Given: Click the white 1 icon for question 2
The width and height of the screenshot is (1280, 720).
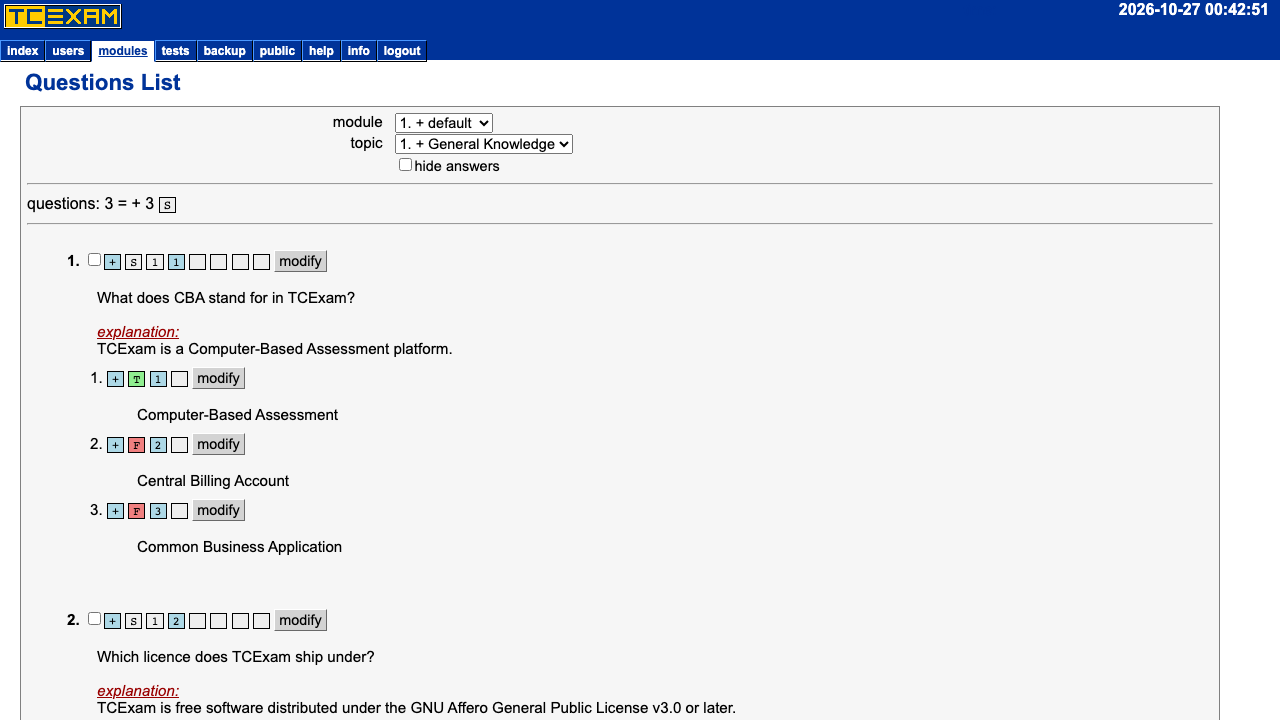Looking at the screenshot, I should [x=154, y=621].
